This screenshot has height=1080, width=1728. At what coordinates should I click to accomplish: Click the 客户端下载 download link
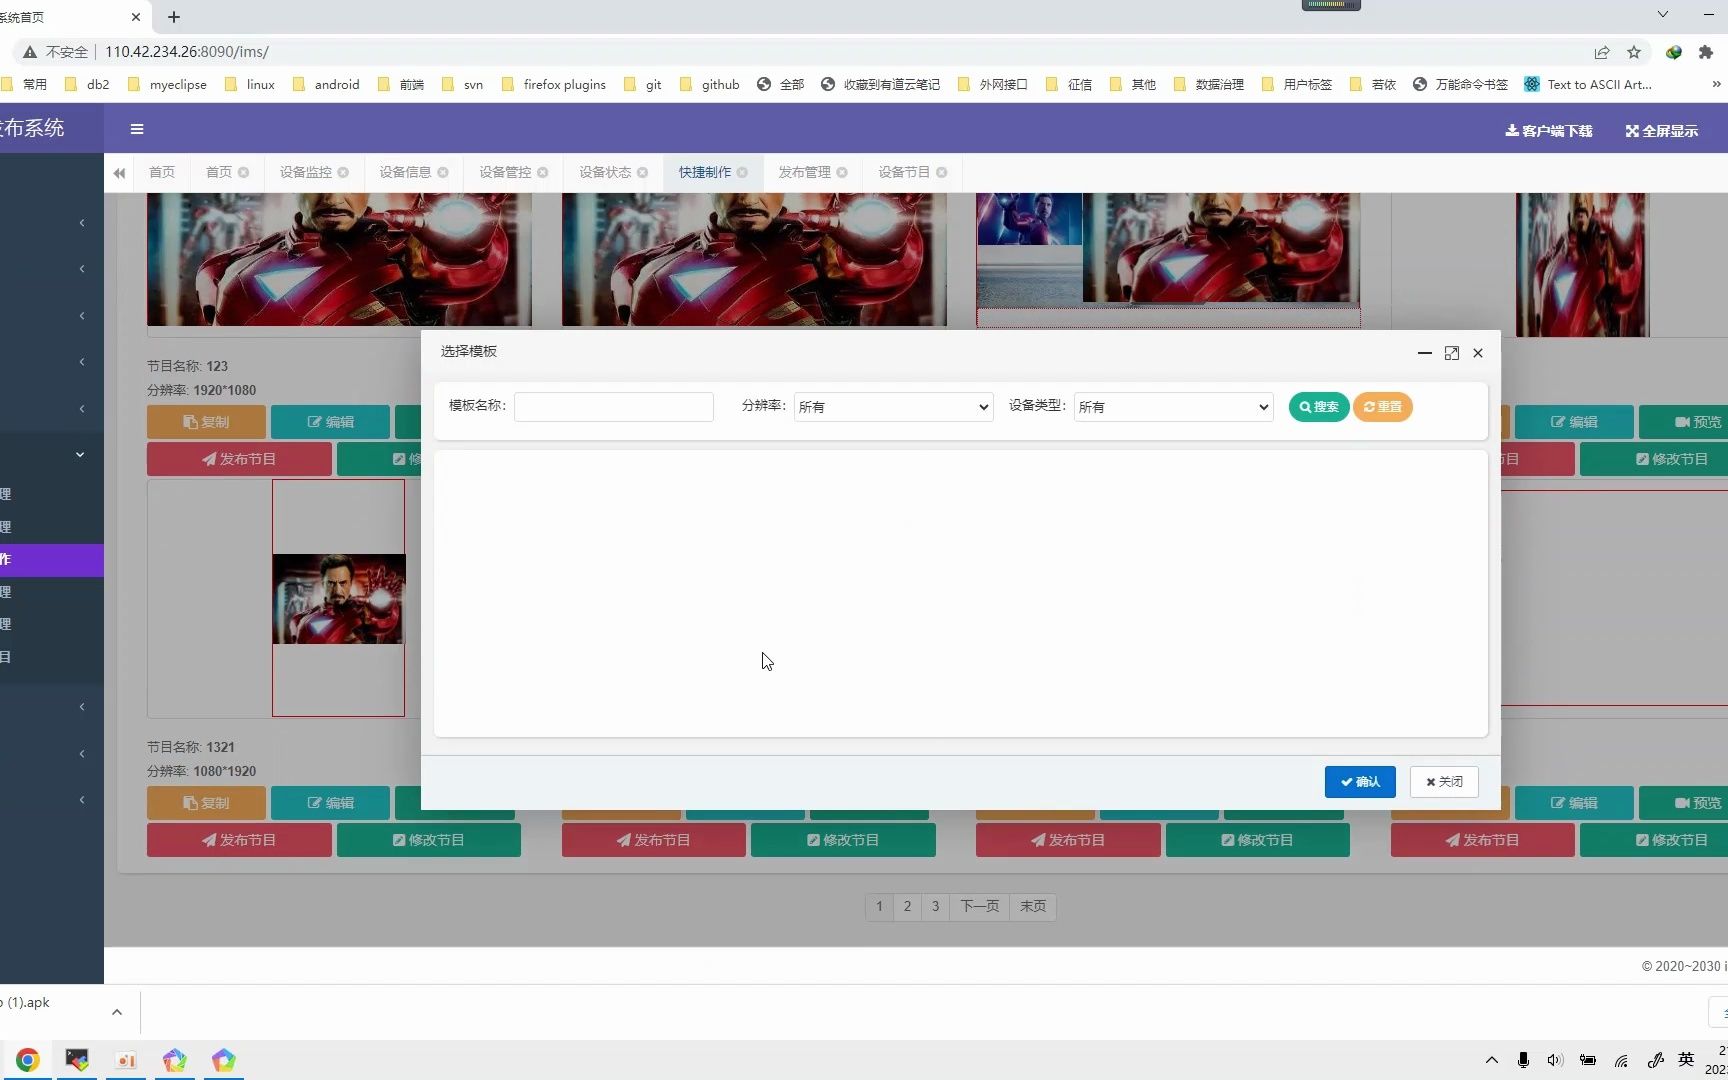click(x=1549, y=131)
